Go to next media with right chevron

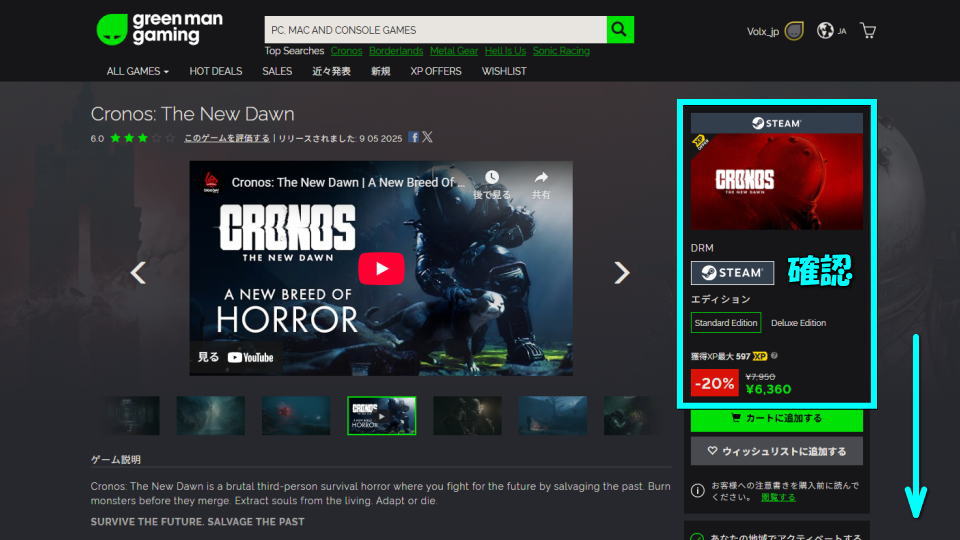621,272
